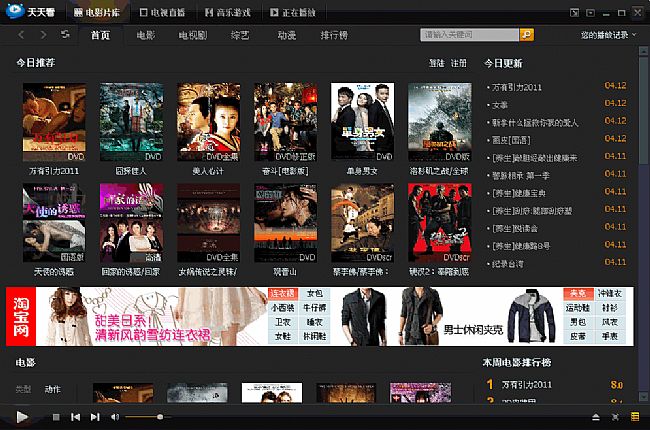This screenshot has width=650, height=430.
Task: Switch to the 电视直播 tab
Action: click(162, 12)
